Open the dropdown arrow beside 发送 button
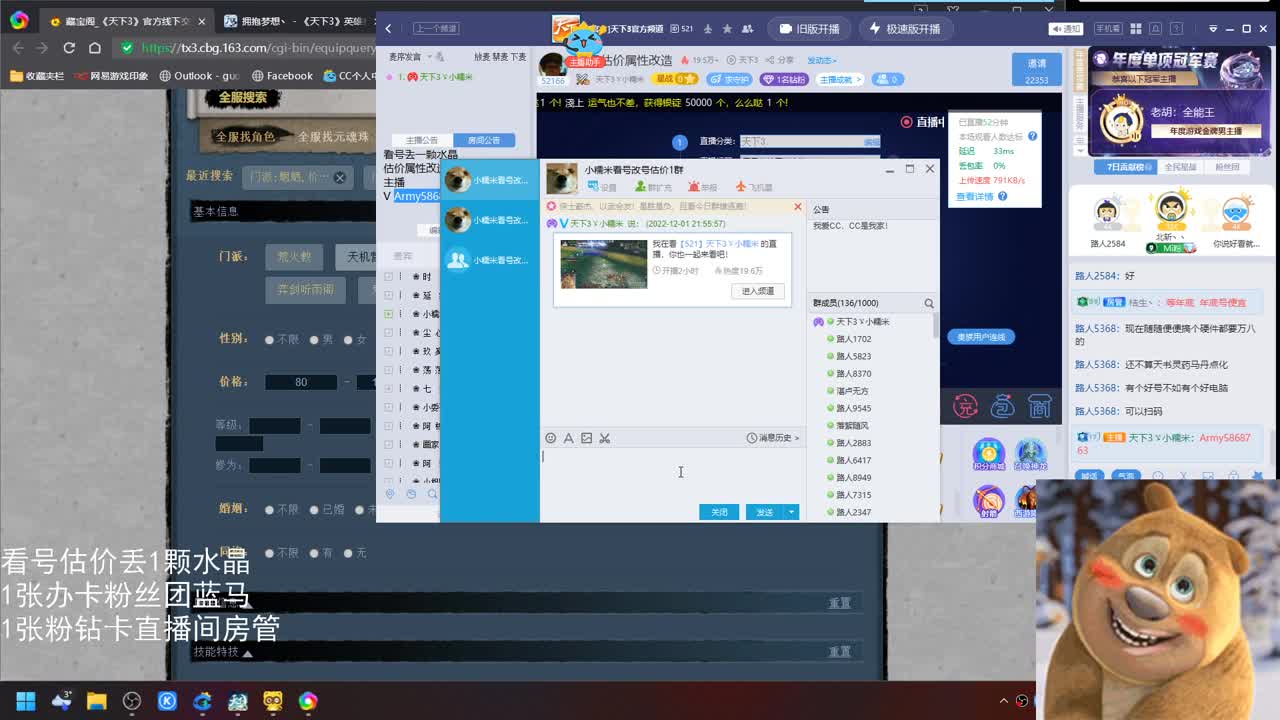 click(x=791, y=512)
